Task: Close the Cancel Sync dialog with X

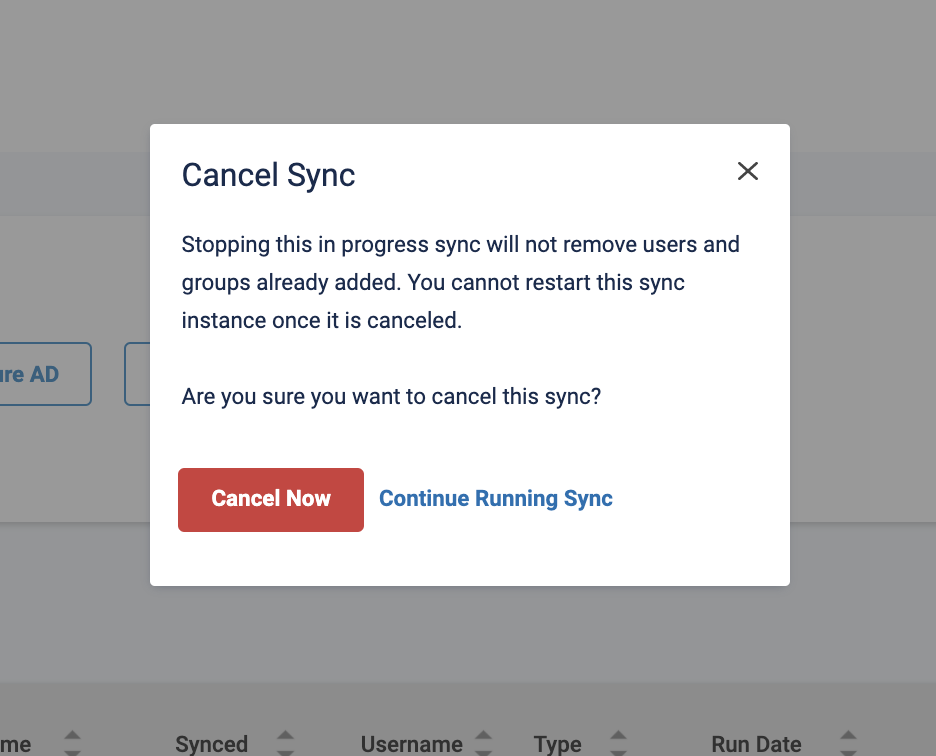Action: click(x=747, y=171)
